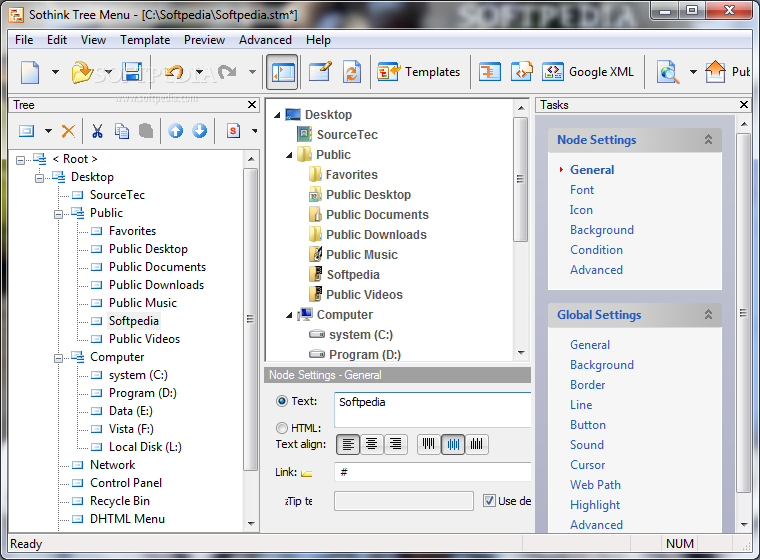
Task: Open the Advanced menu
Action: point(265,40)
